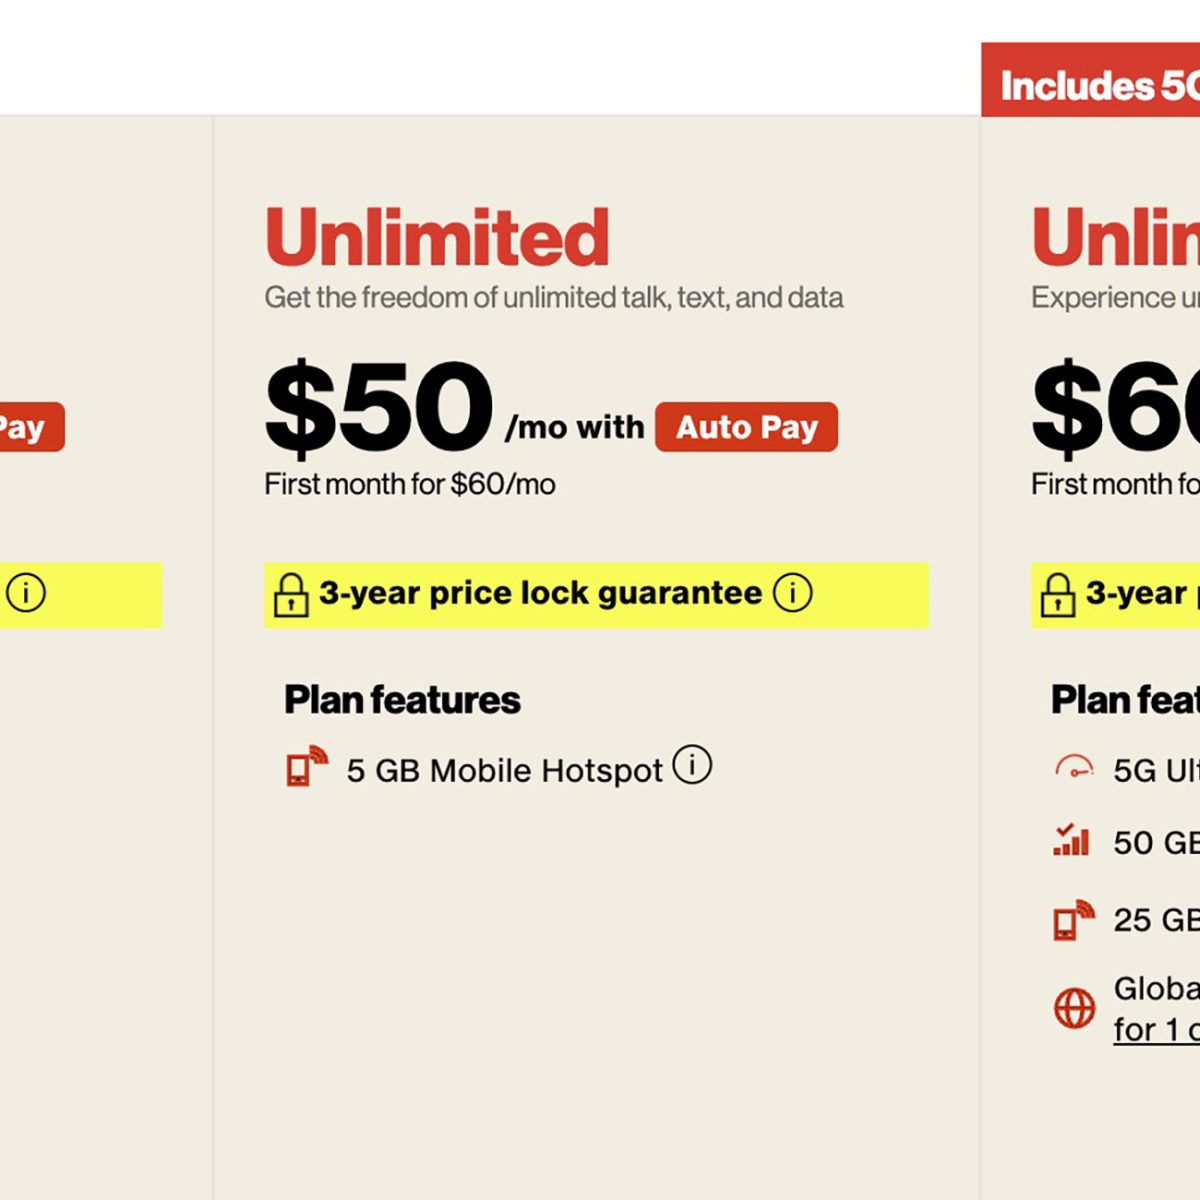Click padlock icon in the $60 plan banner

(x=1058, y=594)
